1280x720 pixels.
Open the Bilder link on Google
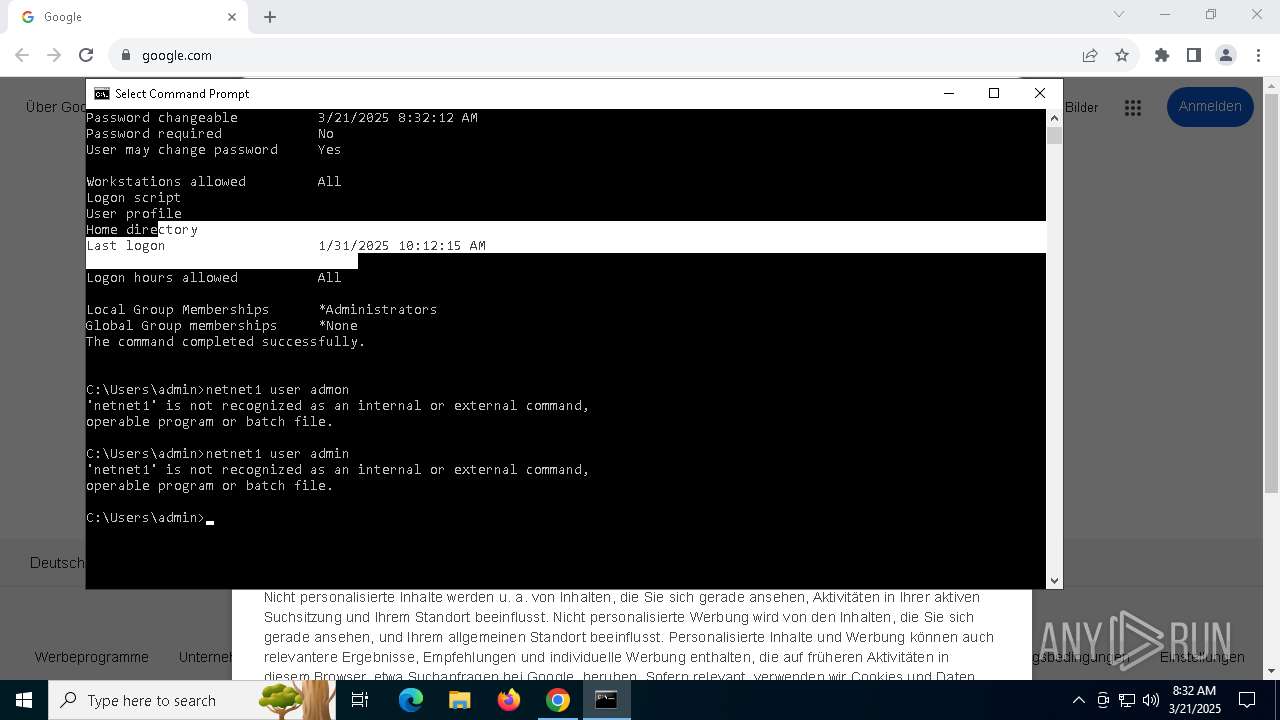coord(1082,107)
